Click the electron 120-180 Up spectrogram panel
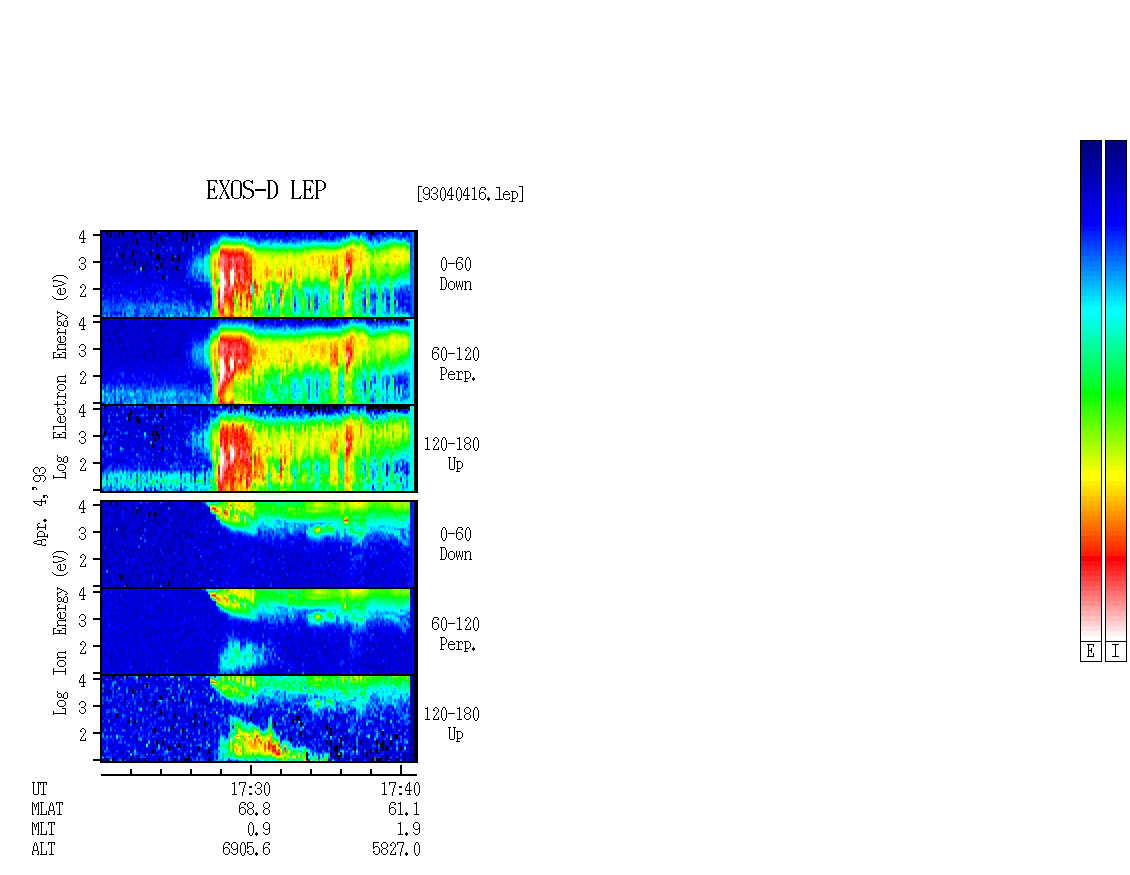This screenshot has width=1130, height=875. [259, 448]
